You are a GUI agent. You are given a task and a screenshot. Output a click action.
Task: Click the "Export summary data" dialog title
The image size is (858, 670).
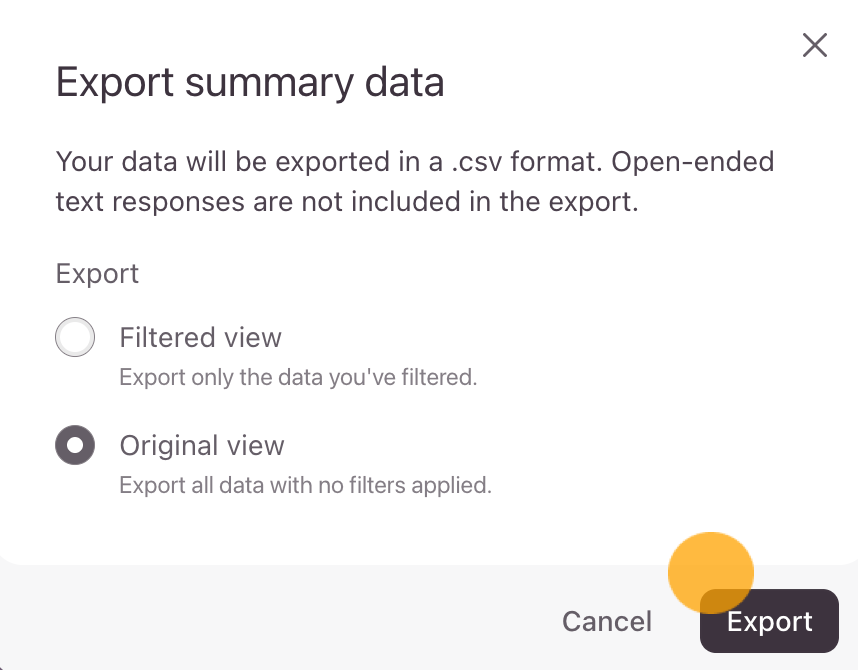coord(250,82)
